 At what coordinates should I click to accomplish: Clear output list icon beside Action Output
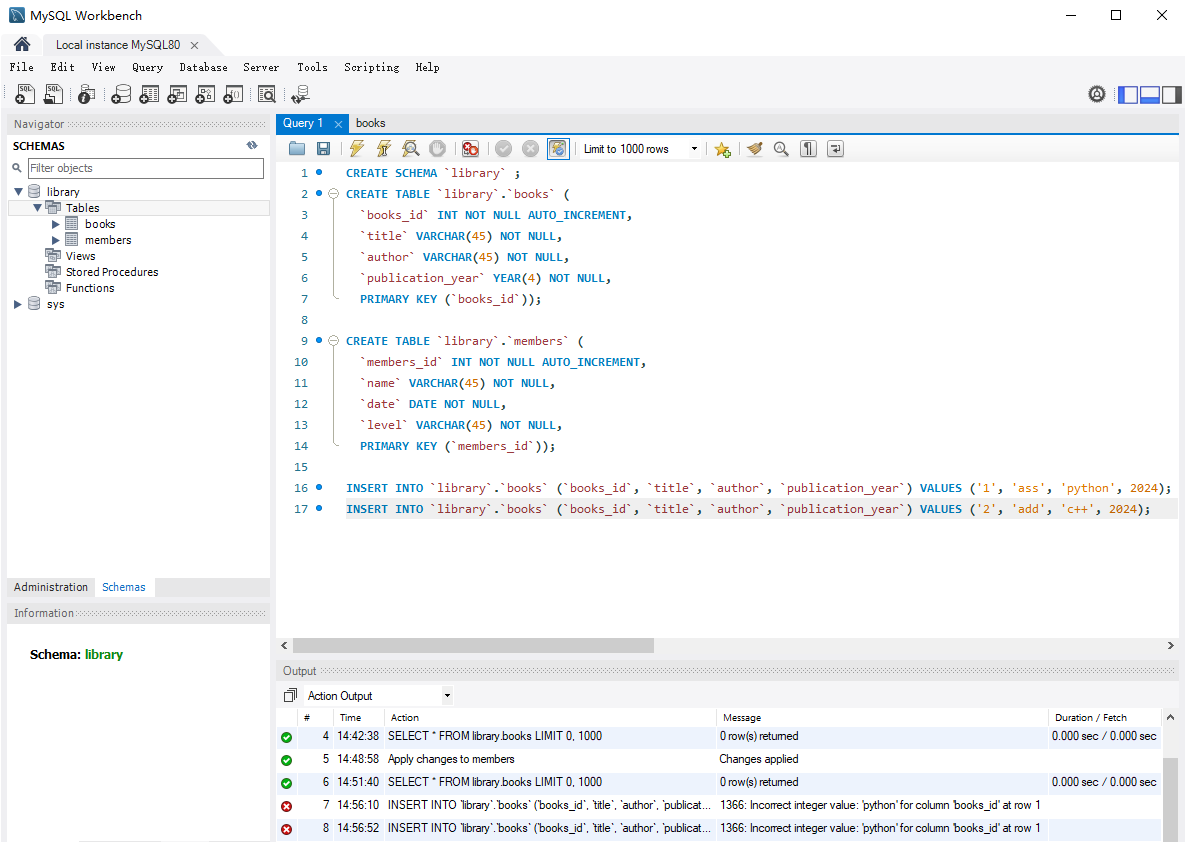point(290,695)
